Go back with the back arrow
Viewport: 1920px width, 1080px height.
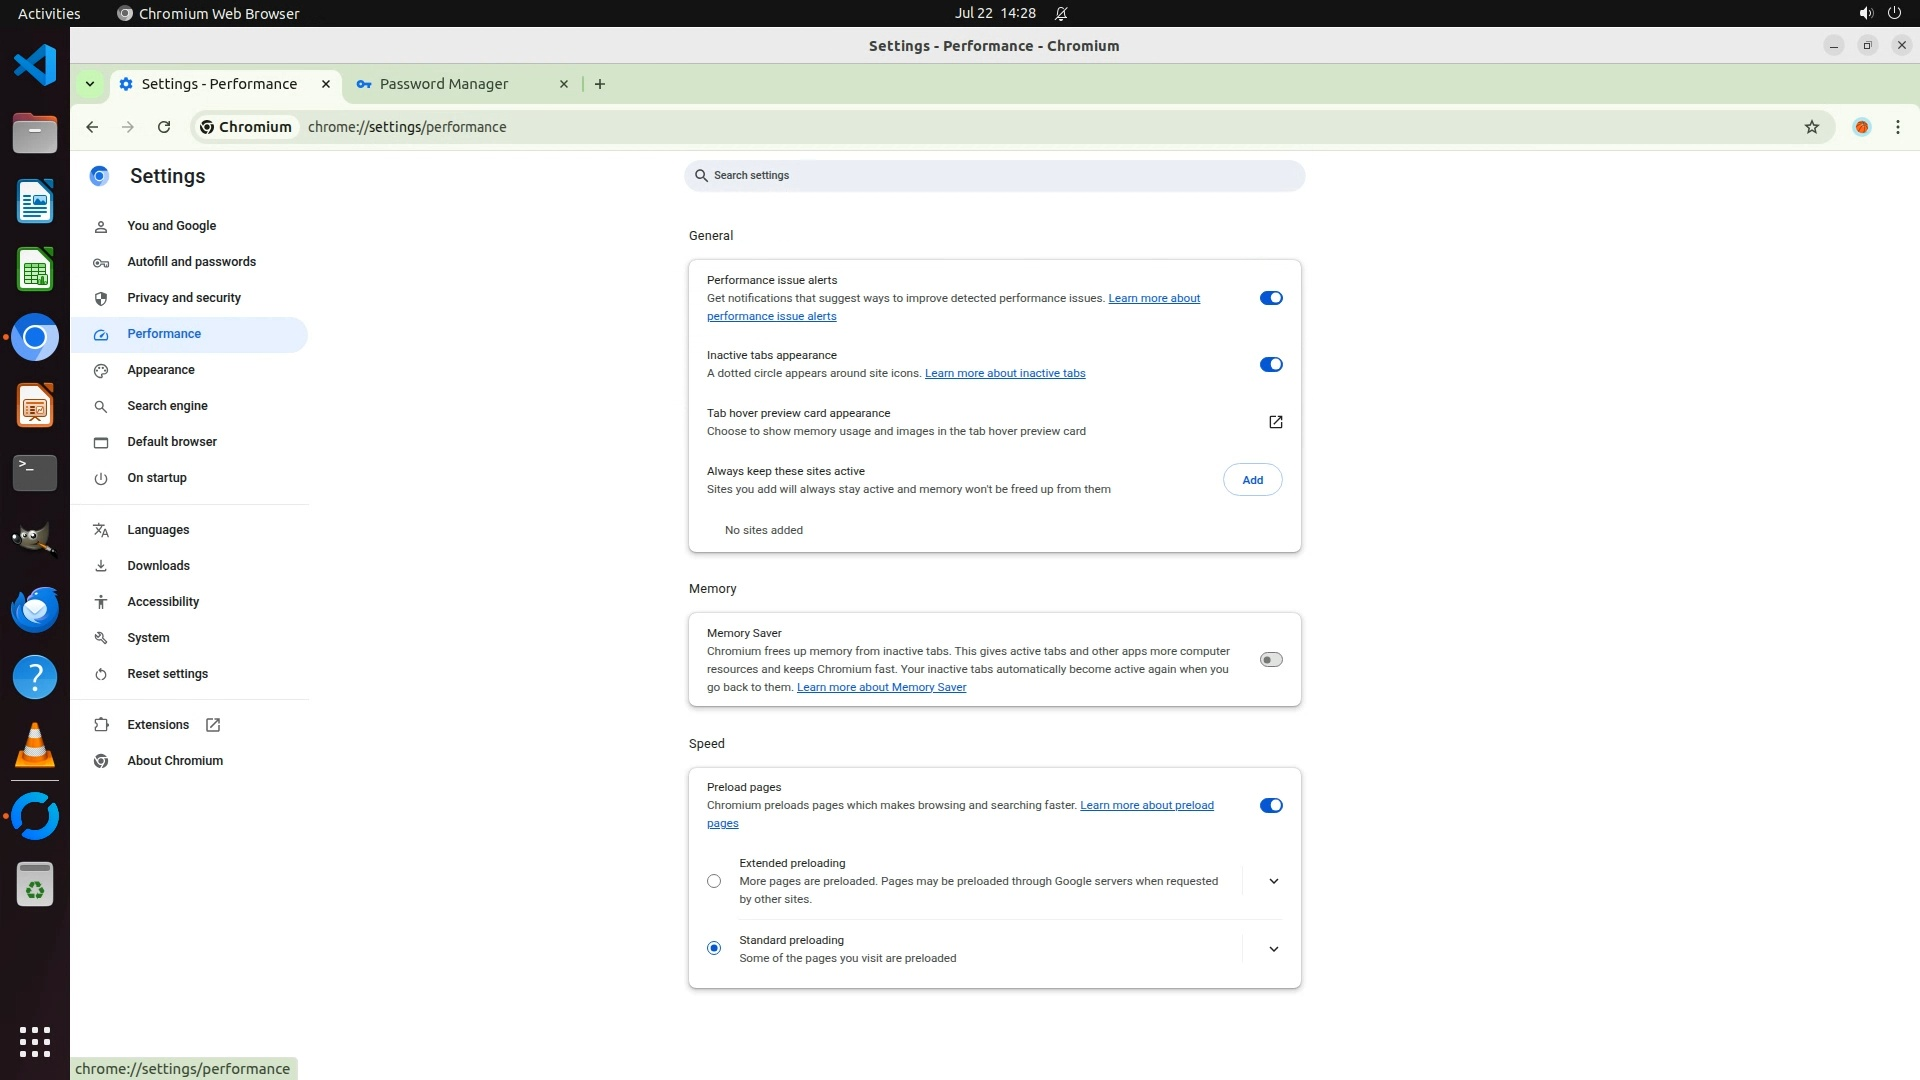coord(92,127)
